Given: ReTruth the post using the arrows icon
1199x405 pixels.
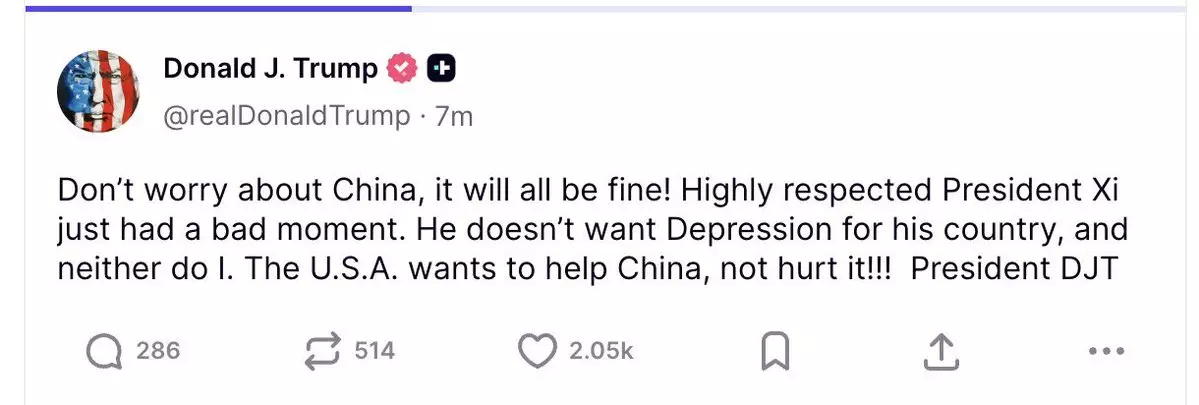Looking at the screenshot, I should (x=322, y=350).
